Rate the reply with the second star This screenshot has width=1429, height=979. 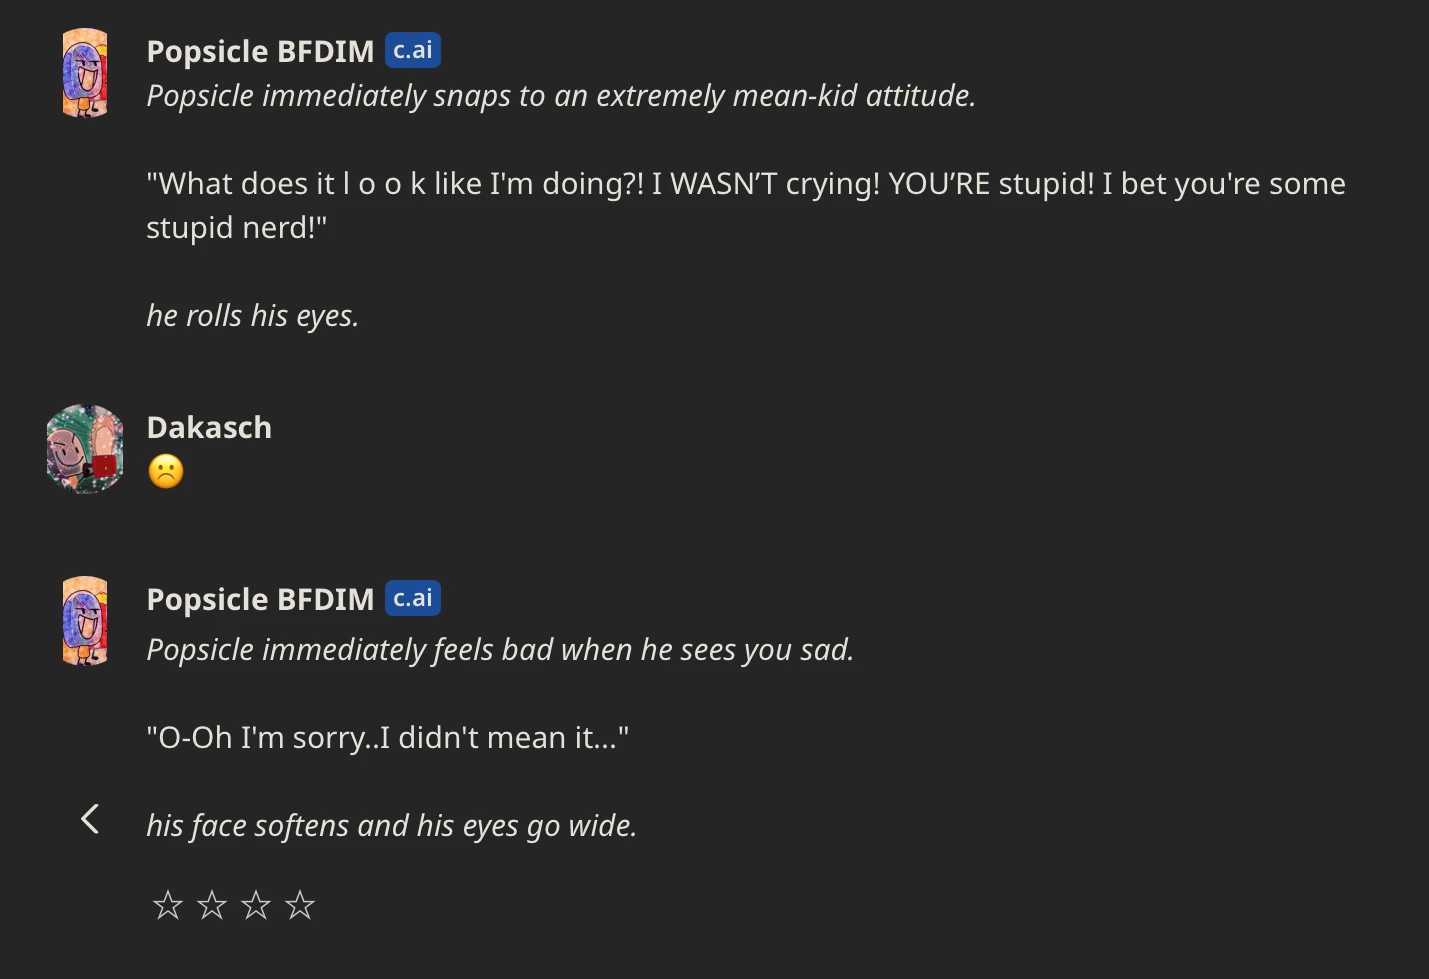click(x=212, y=905)
